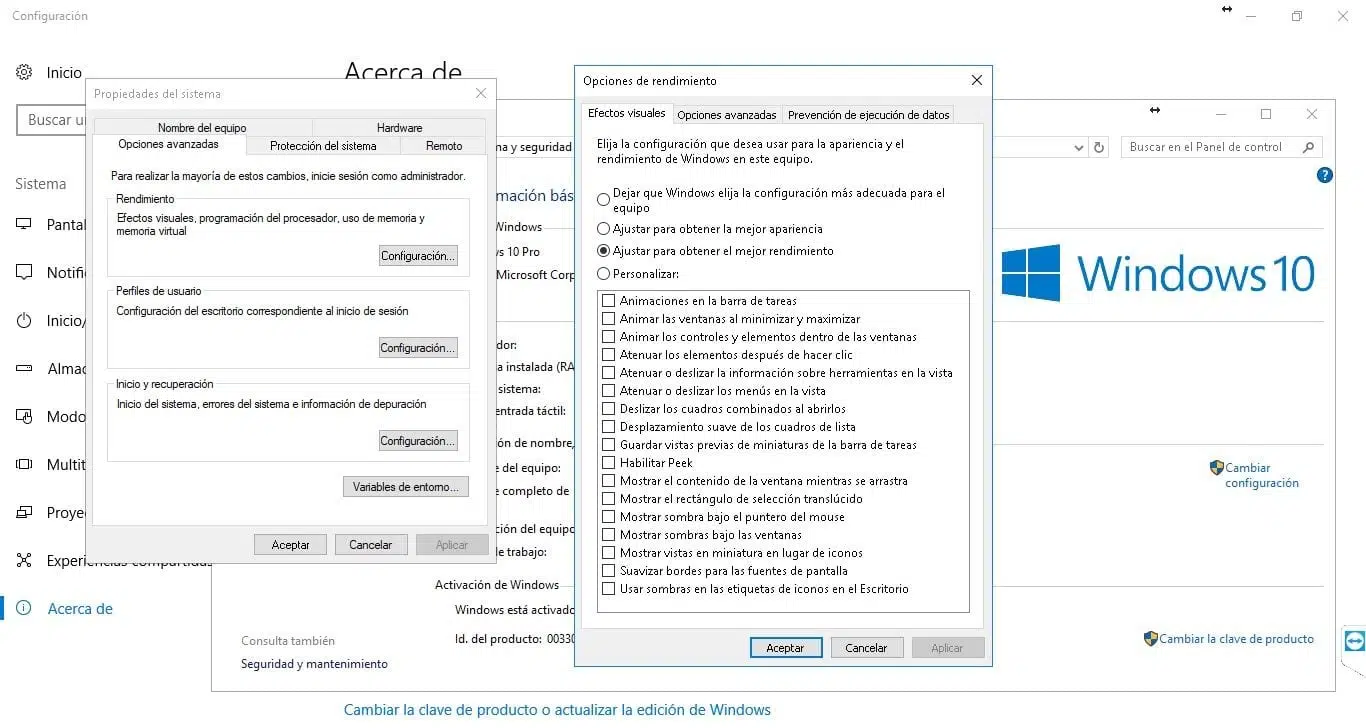Click the Modo tableta icon in sidebar

tap(24, 416)
